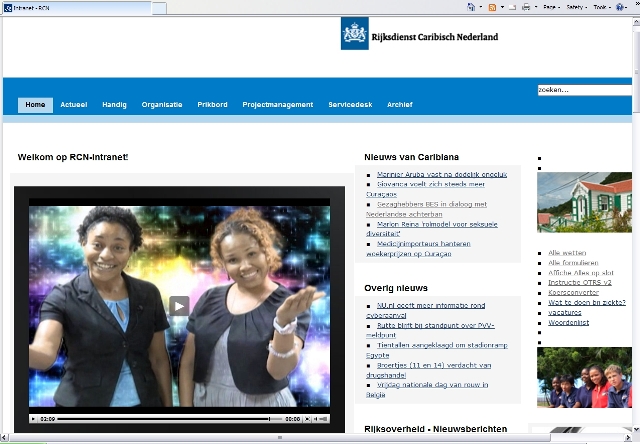
Task: Click the Read Mail toolbar icon
Action: (511, 7)
